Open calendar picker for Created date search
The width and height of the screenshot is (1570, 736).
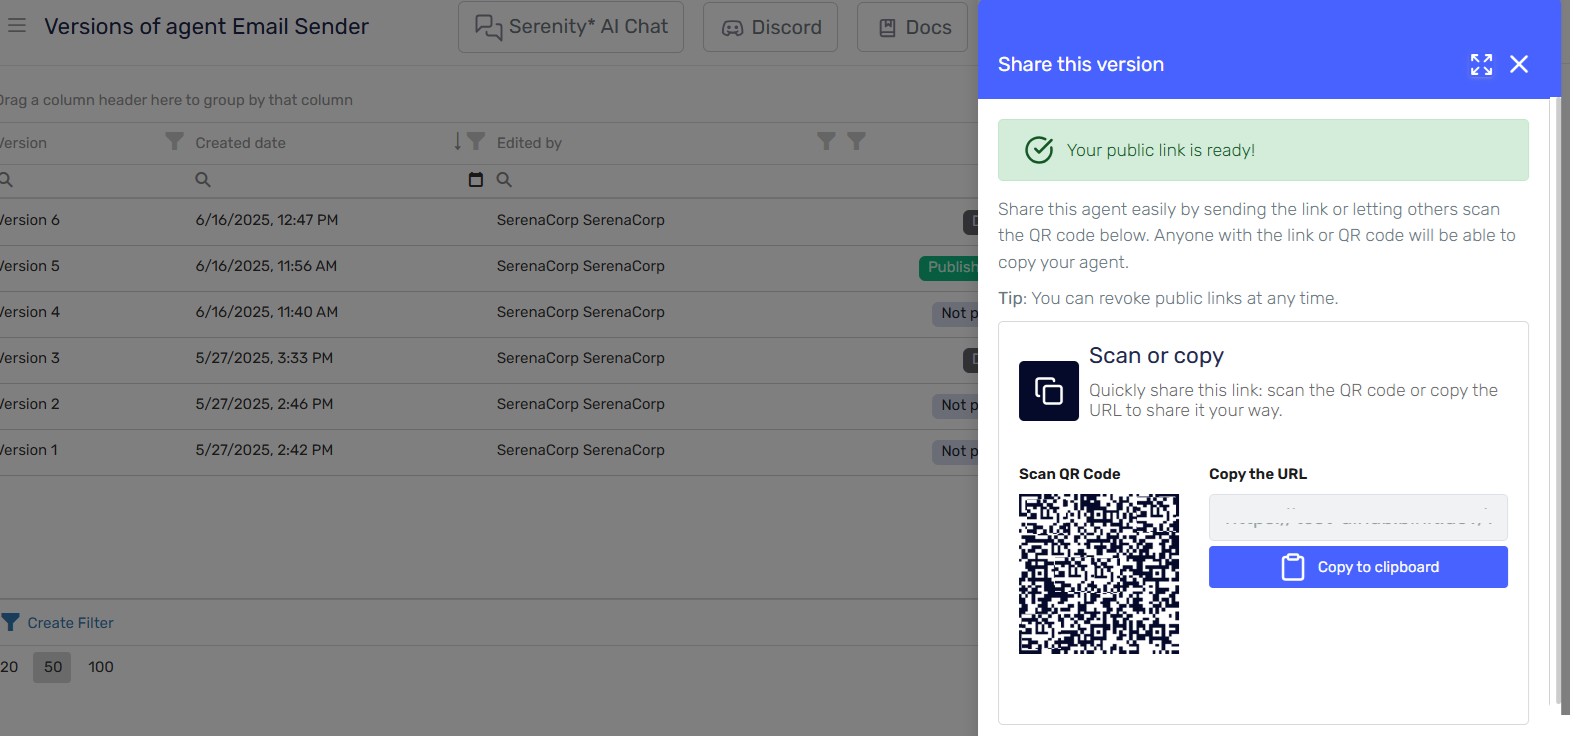click(x=476, y=180)
